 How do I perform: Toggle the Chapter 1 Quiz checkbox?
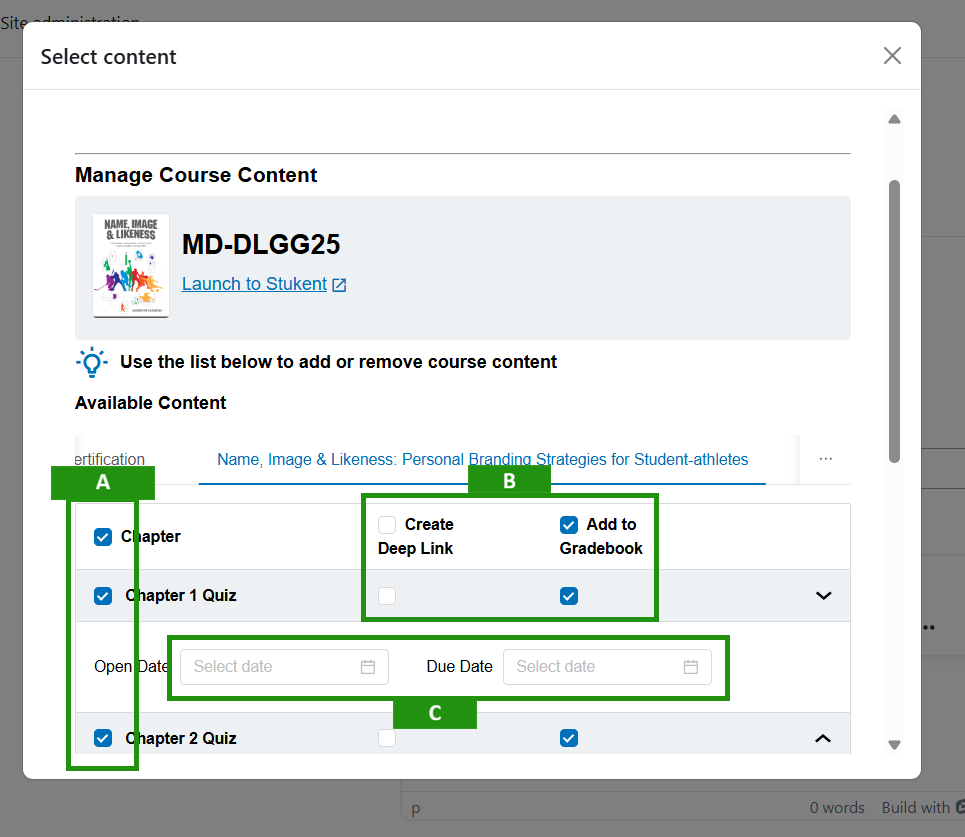click(x=102, y=596)
